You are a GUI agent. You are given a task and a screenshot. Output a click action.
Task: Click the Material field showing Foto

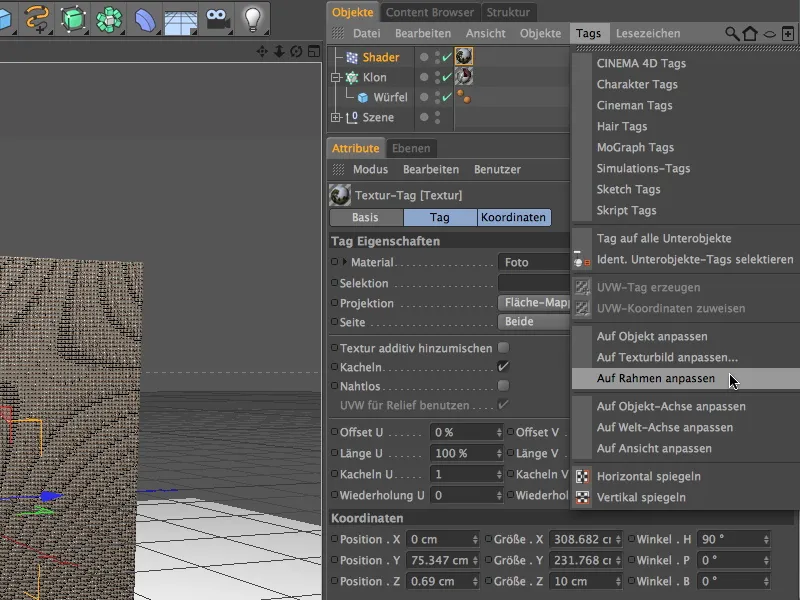click(x=534, y=262)
